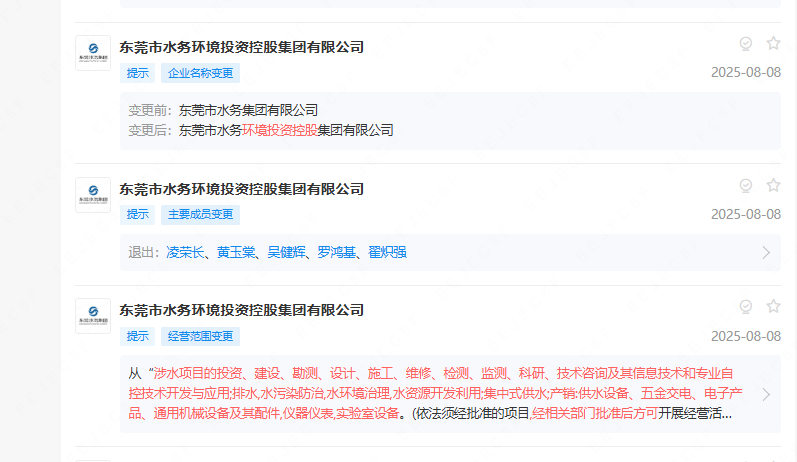Mark the 企业名称变更 entry as read
This screenshot has height=462, width=797.
(745, 43)
